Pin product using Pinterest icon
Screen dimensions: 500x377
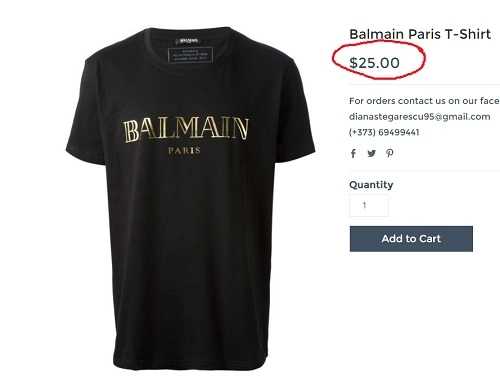click(x=390, y=153)
